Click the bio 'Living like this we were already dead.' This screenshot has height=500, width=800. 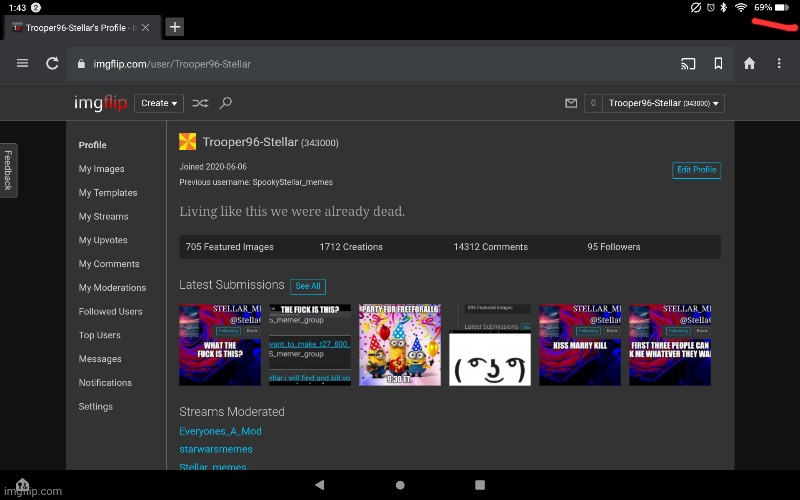coord(292,211)
